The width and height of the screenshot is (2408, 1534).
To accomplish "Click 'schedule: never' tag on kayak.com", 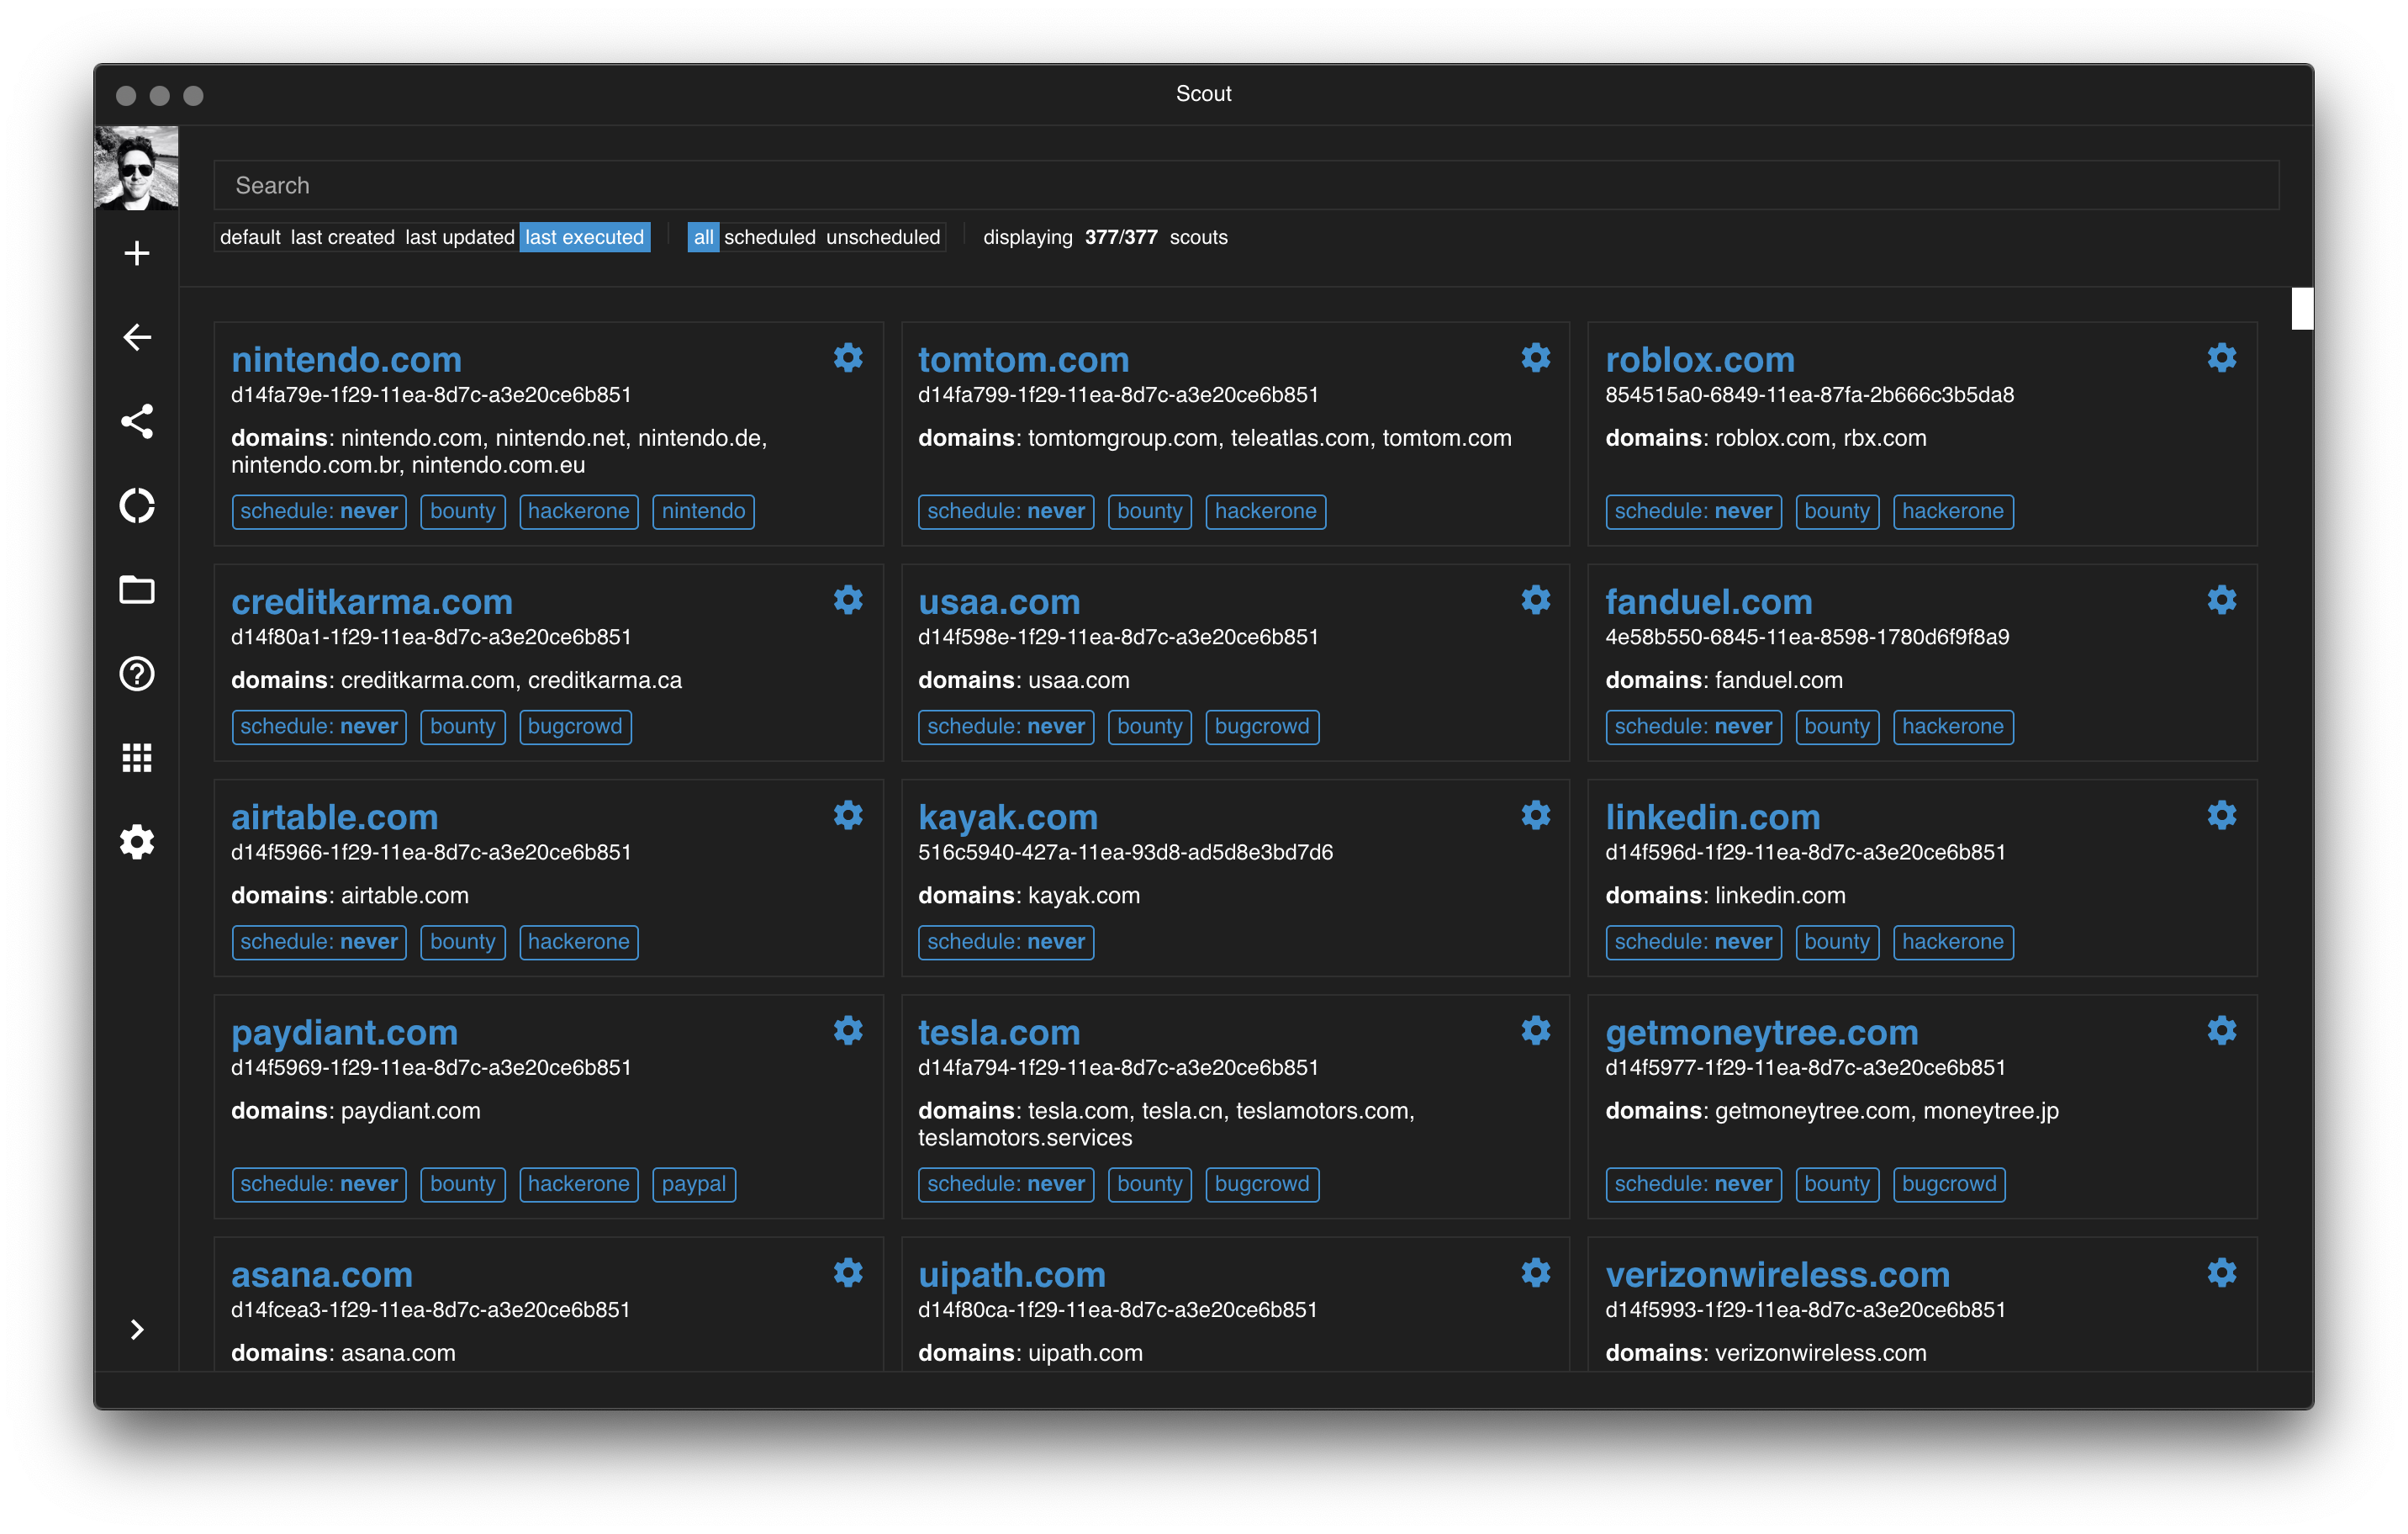I will pyautogui.click(x=1005, y=942).
